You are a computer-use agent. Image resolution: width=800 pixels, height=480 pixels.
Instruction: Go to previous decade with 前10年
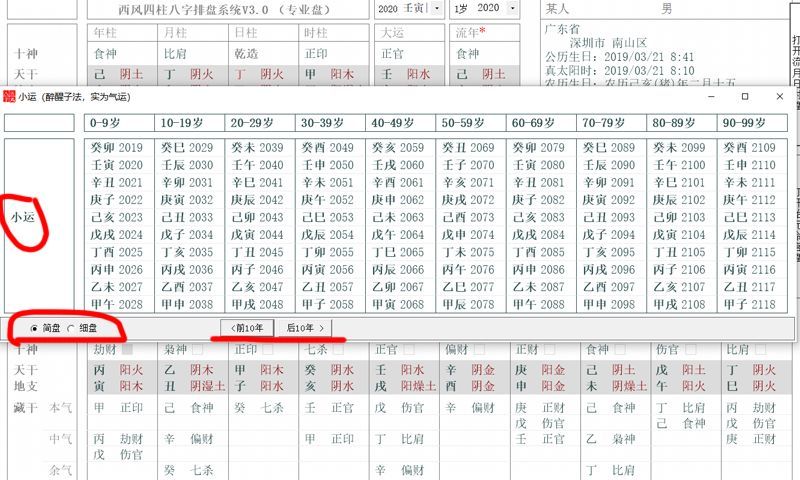[x=247, y=328]
